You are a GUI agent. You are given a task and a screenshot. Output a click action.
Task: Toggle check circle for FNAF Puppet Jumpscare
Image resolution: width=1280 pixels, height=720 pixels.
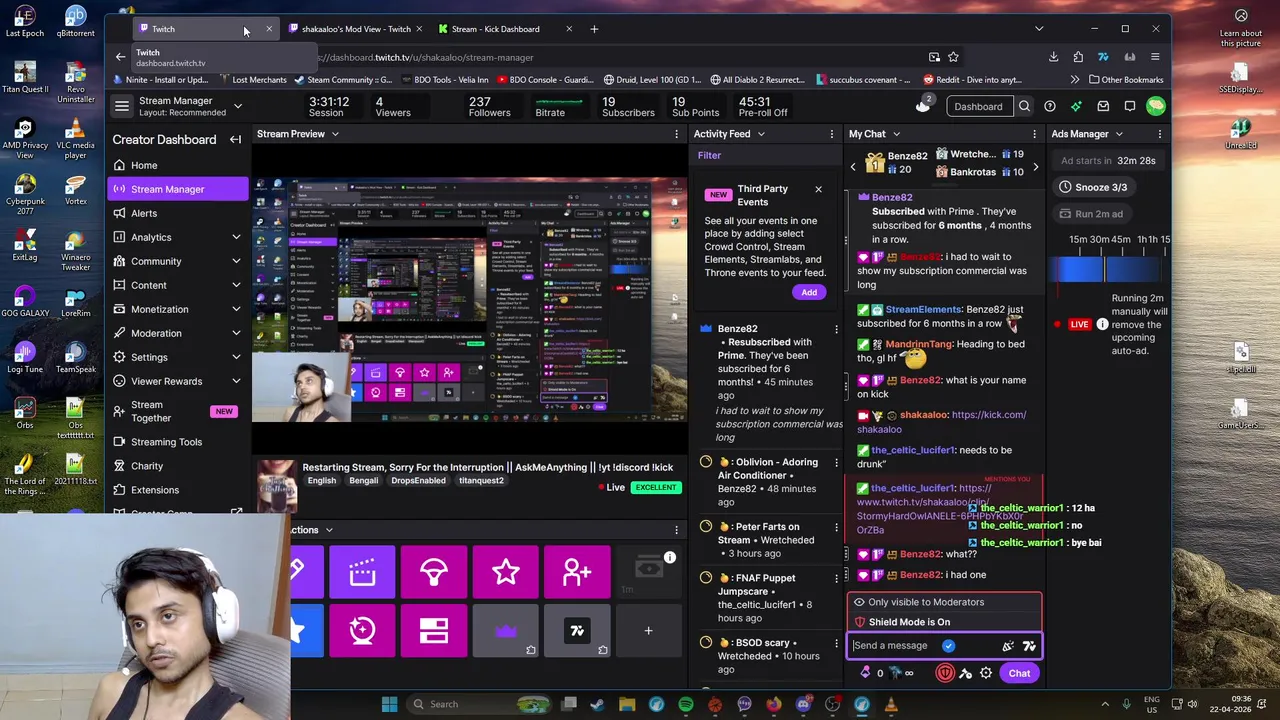click(x=706, y=578)
